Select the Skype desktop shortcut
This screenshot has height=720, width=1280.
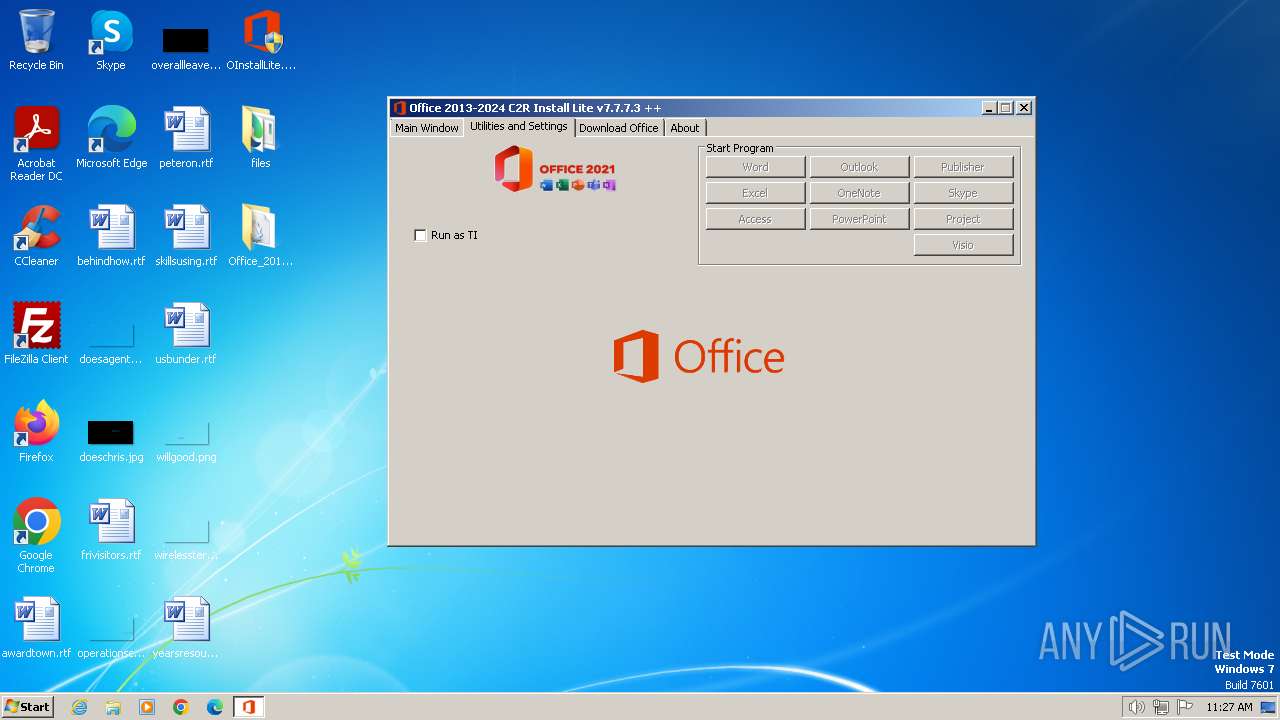[111, 40]
